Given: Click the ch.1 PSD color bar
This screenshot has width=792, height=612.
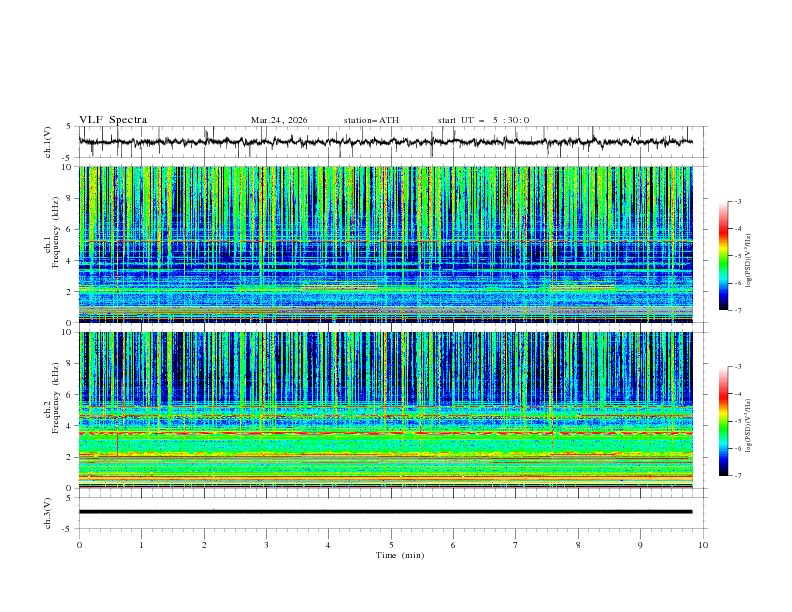Looking at the screenshot, I should pyautogui.click(x=723, y=256).
